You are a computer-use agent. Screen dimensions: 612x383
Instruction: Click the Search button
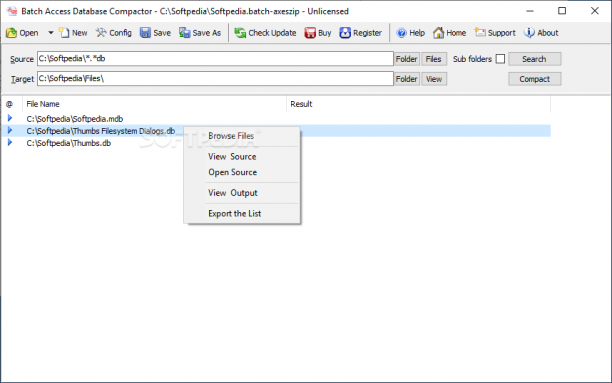tap(535, 59)
